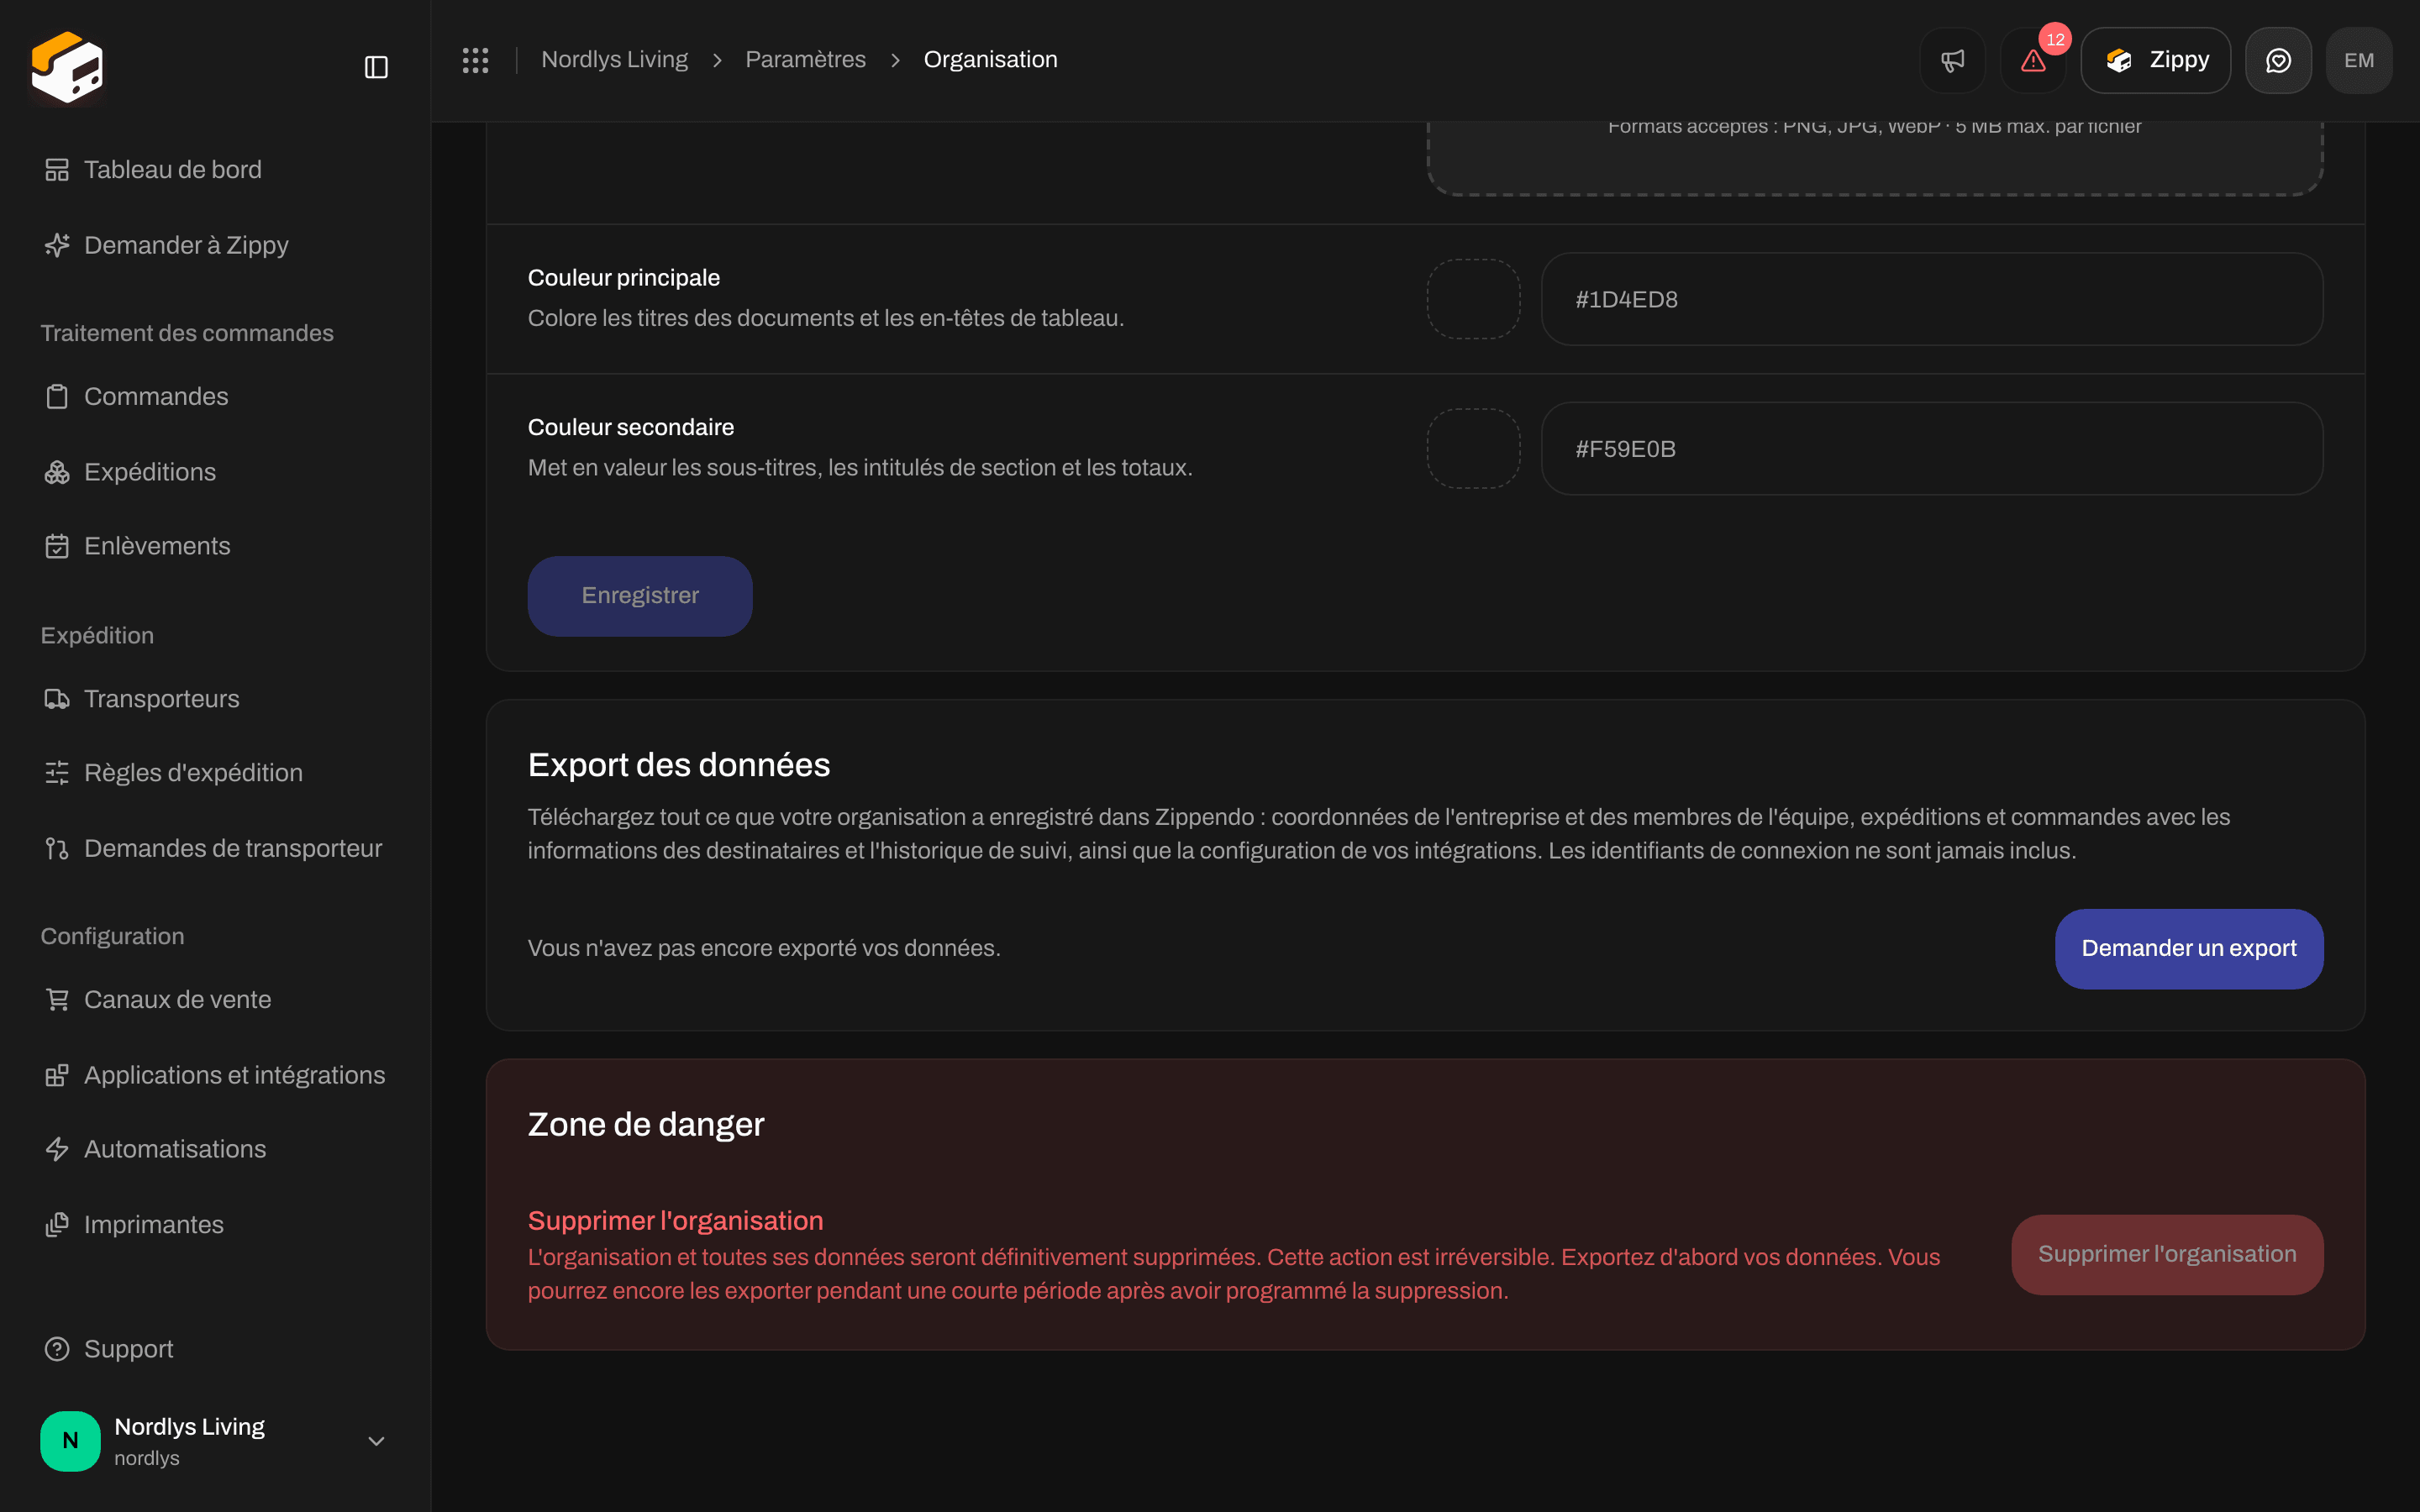Screen dimensions: 2420x1512
Task: Open the apps grid menu icon
Action: click(x=475, y=60)
